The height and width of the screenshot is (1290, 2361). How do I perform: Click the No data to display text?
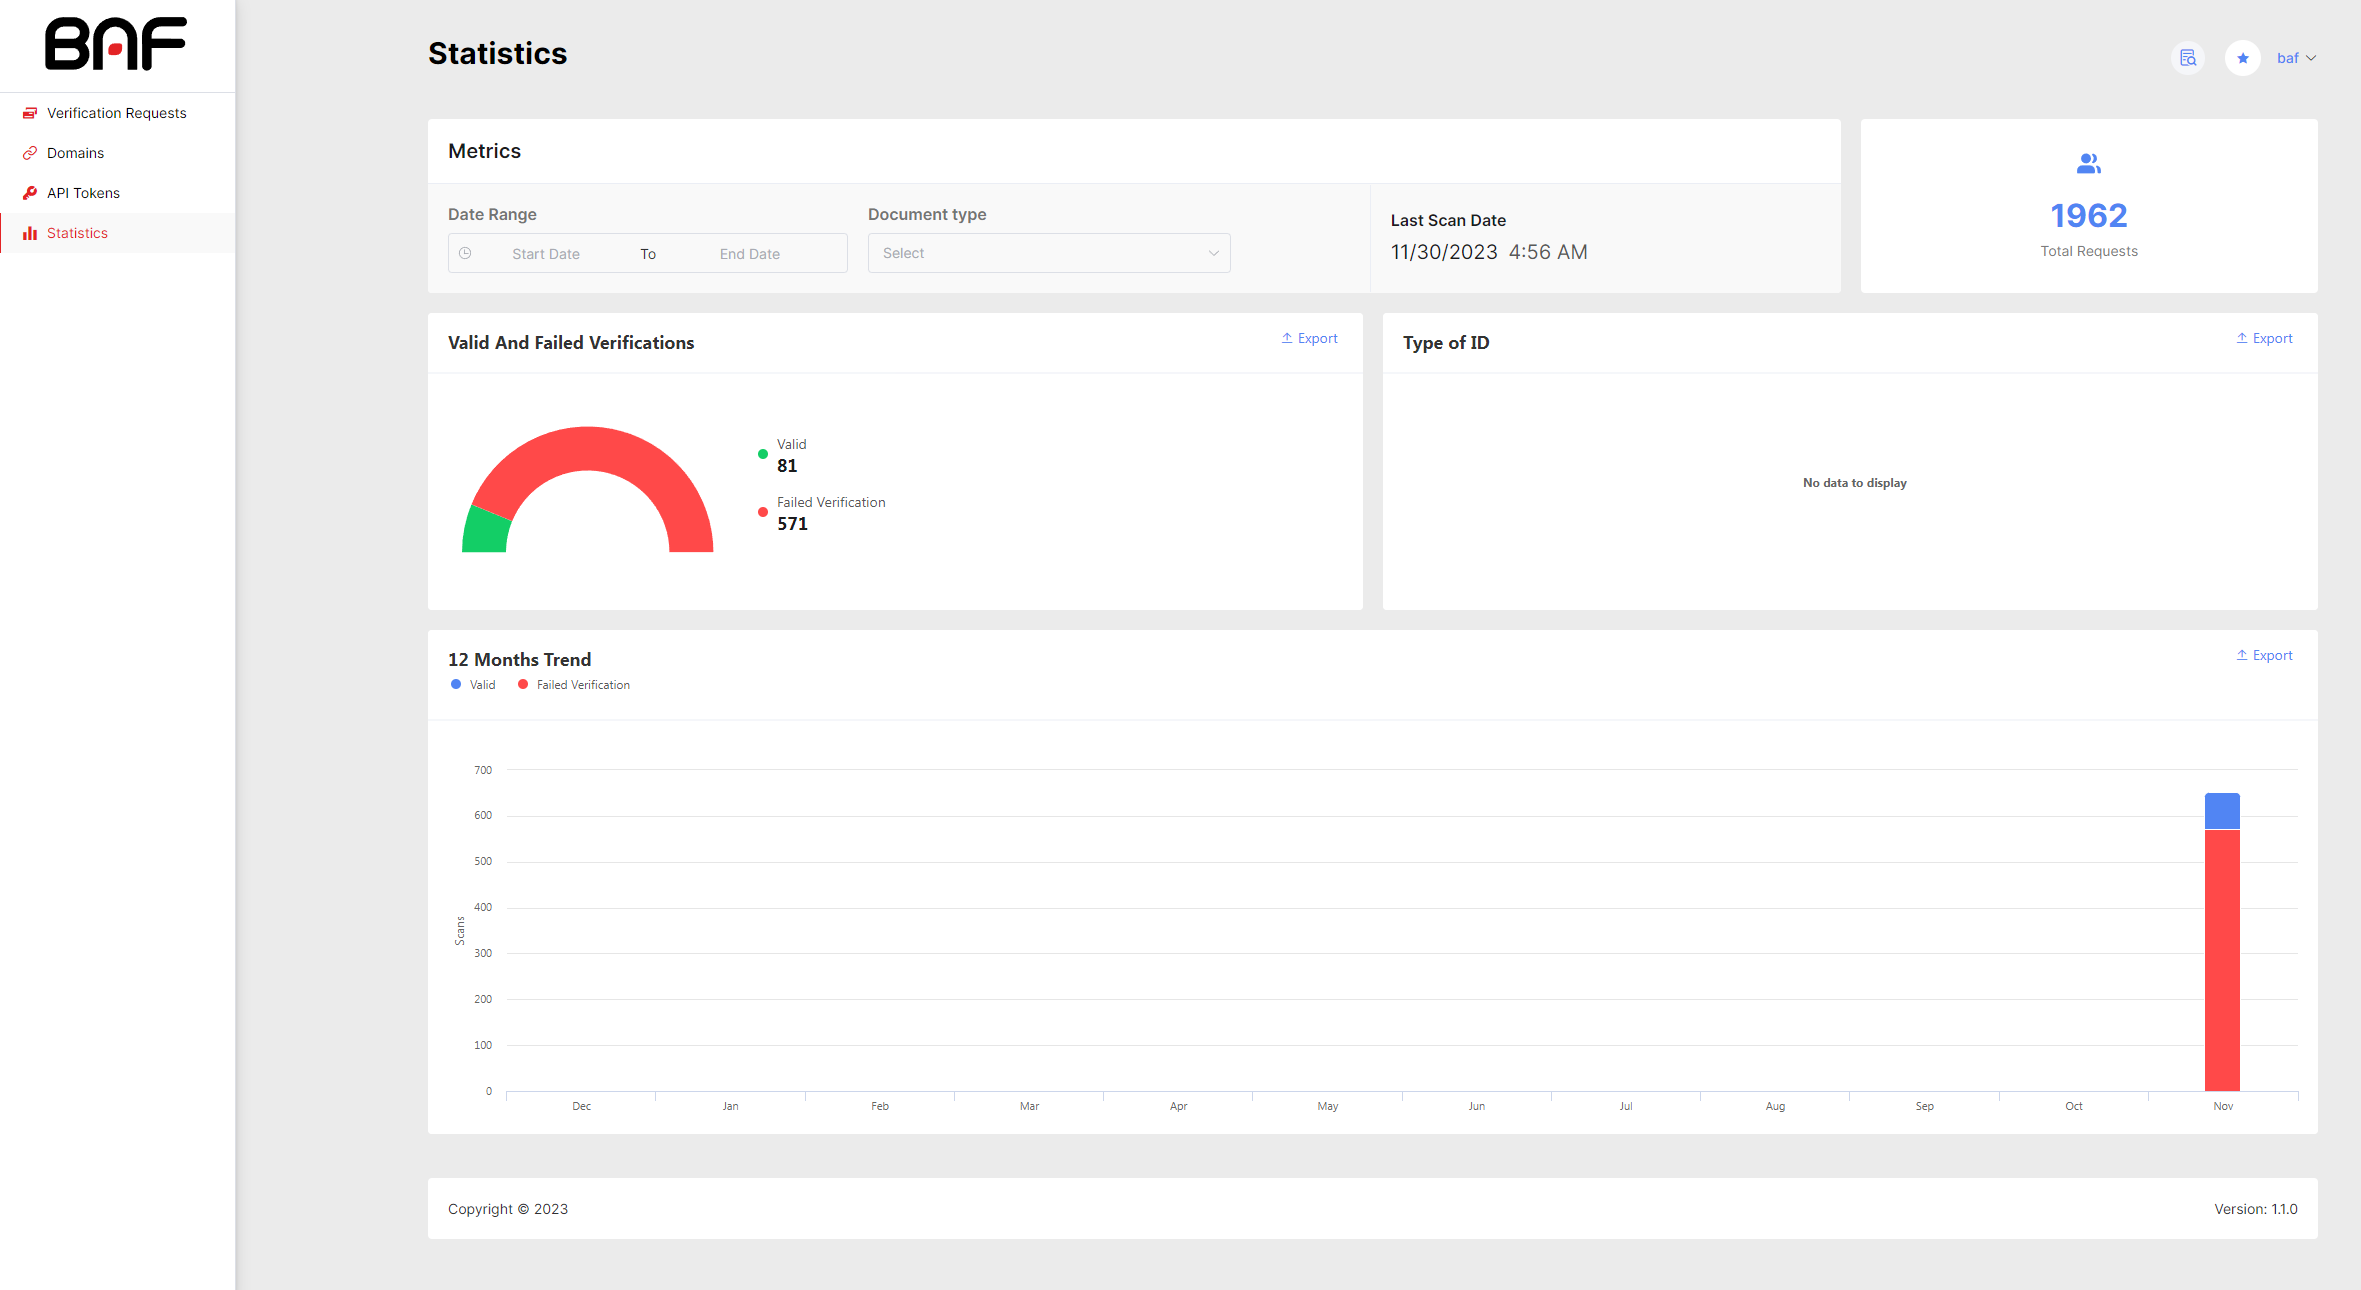1855,483
